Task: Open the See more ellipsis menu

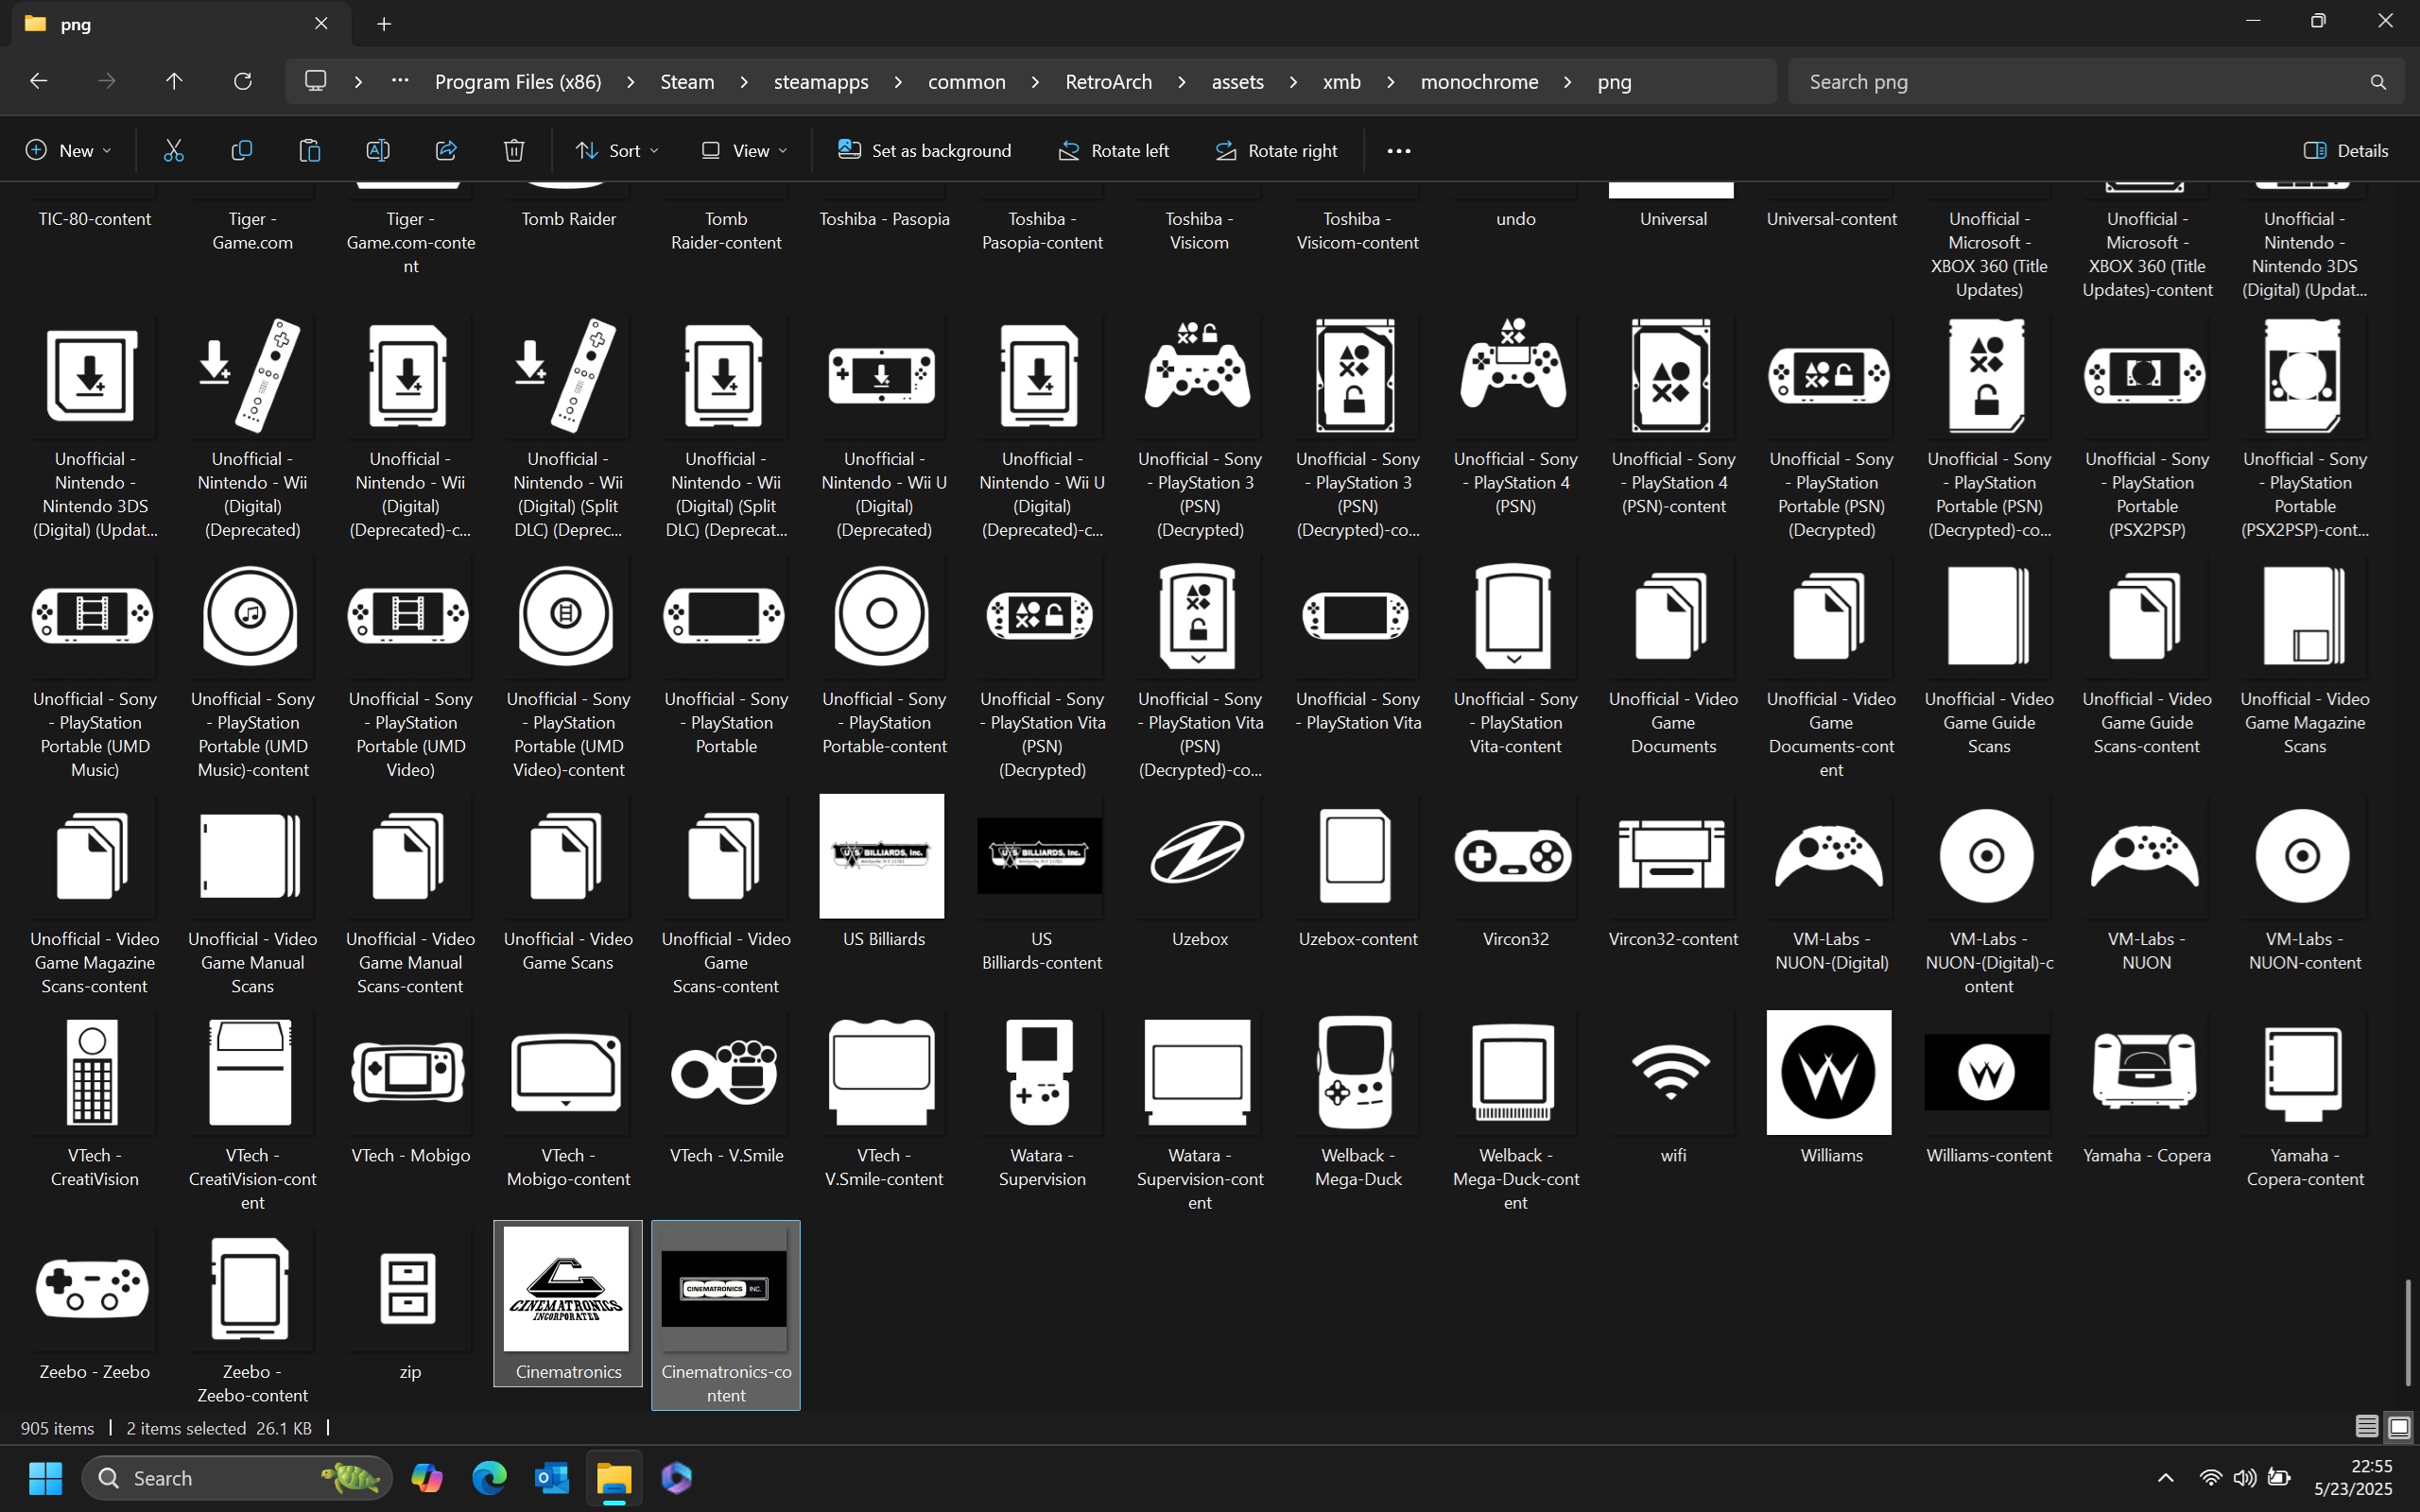Action: coord(1398,151)
